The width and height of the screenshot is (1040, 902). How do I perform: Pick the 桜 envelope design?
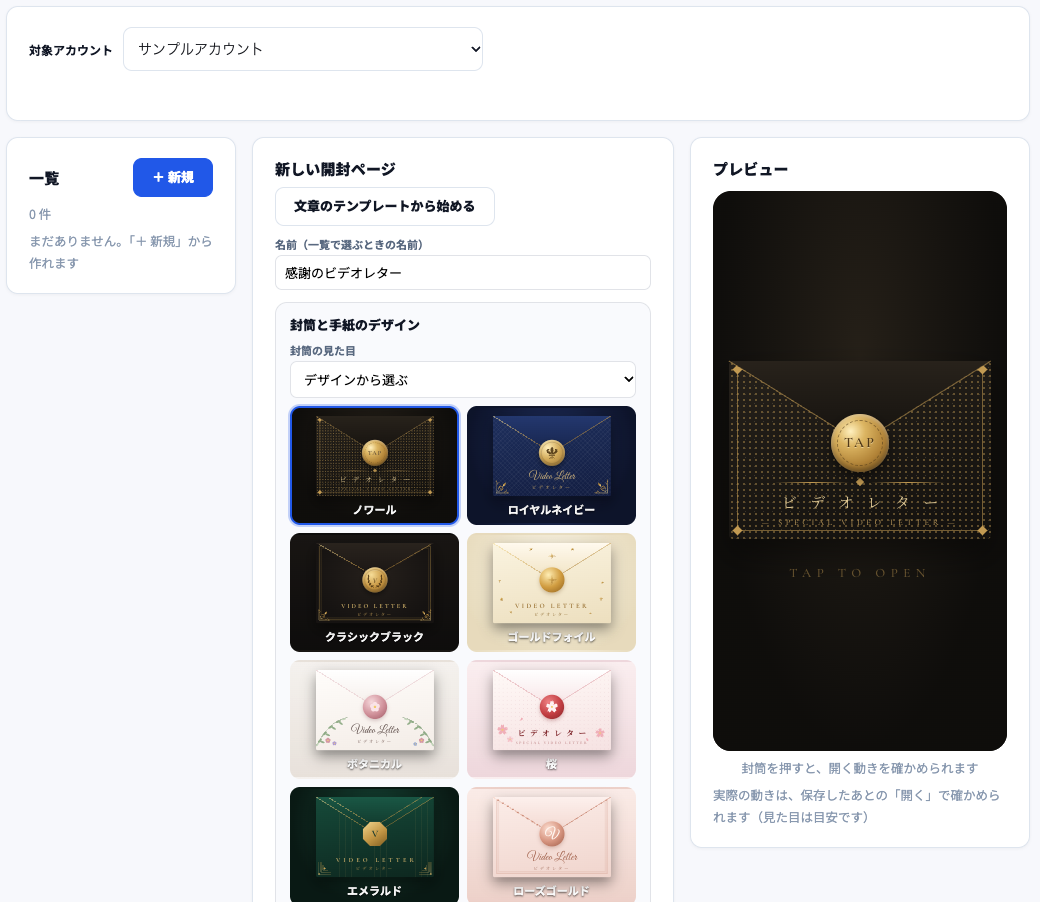pos(551,719)
